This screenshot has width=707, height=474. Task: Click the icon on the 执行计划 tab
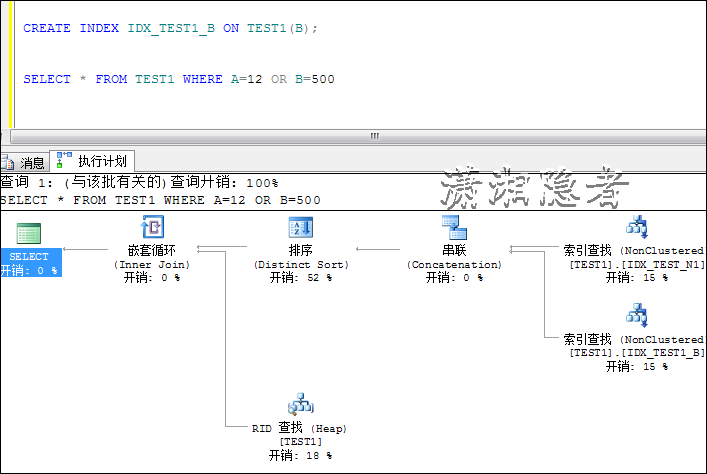[x=65, y=160]
